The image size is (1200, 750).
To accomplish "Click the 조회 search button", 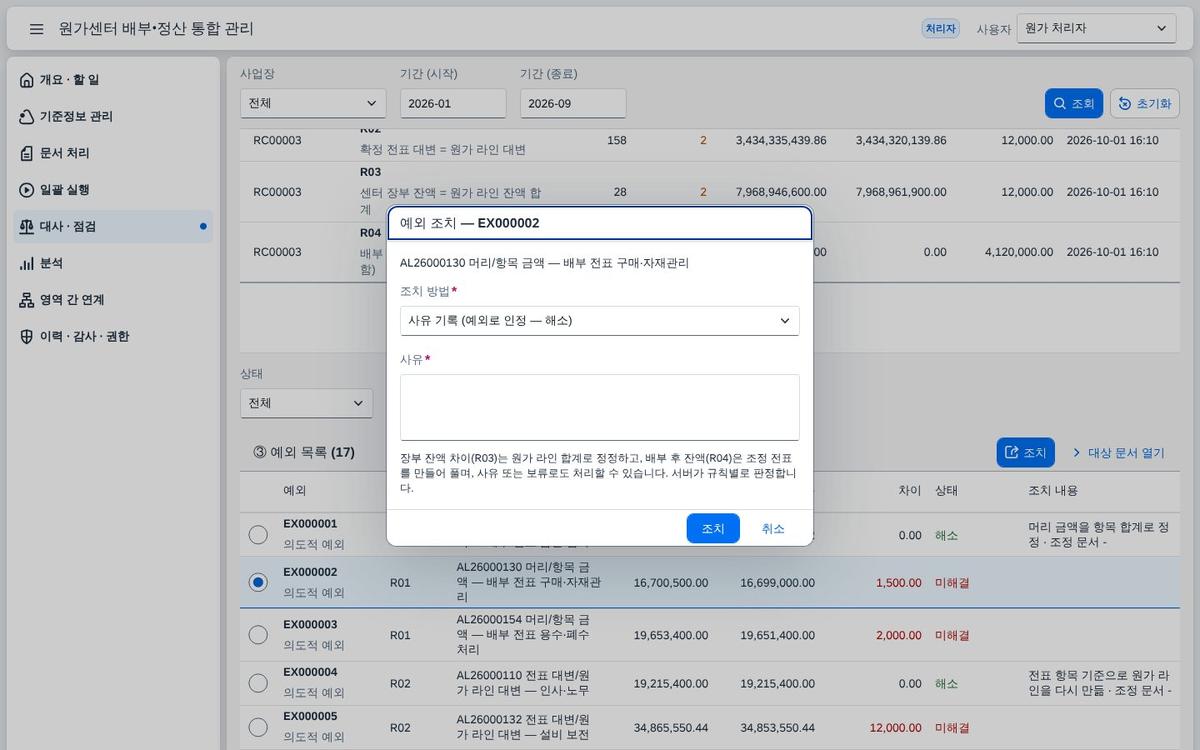I will point(1074,103).
